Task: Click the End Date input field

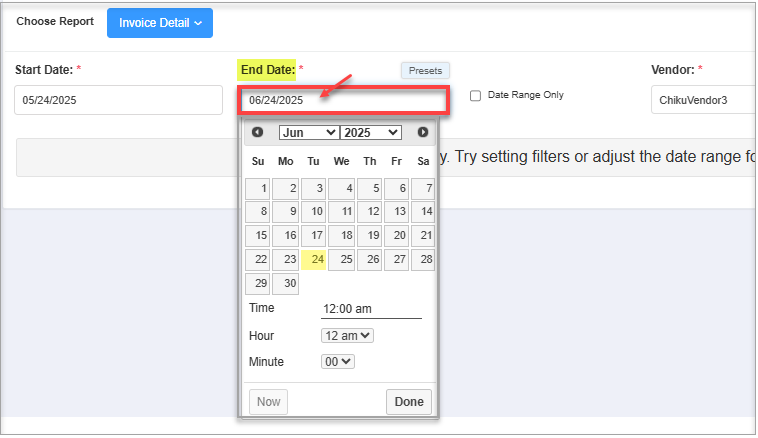Action: tap(341, 100)
